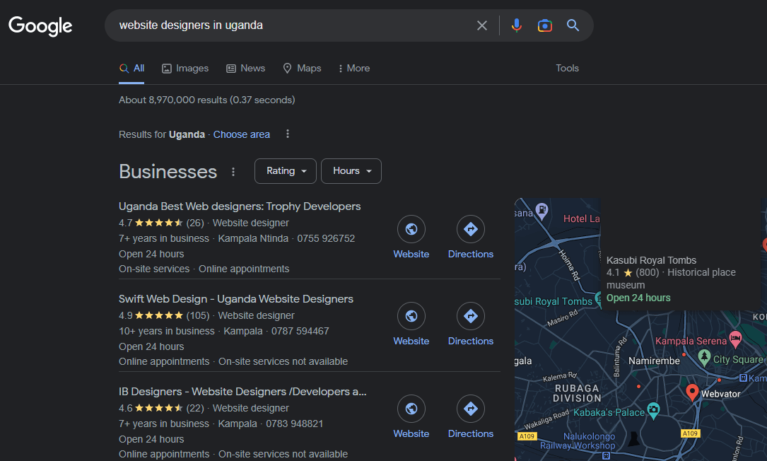767x461 pixels.
Task: Expand the Rating filter dropdown
Action: click(285, 171)
